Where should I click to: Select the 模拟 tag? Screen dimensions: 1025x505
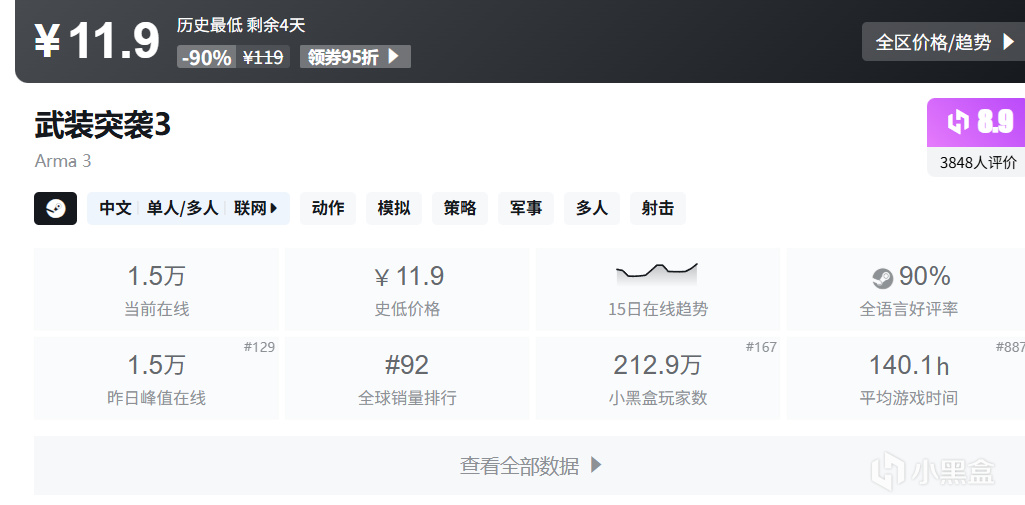394,208
